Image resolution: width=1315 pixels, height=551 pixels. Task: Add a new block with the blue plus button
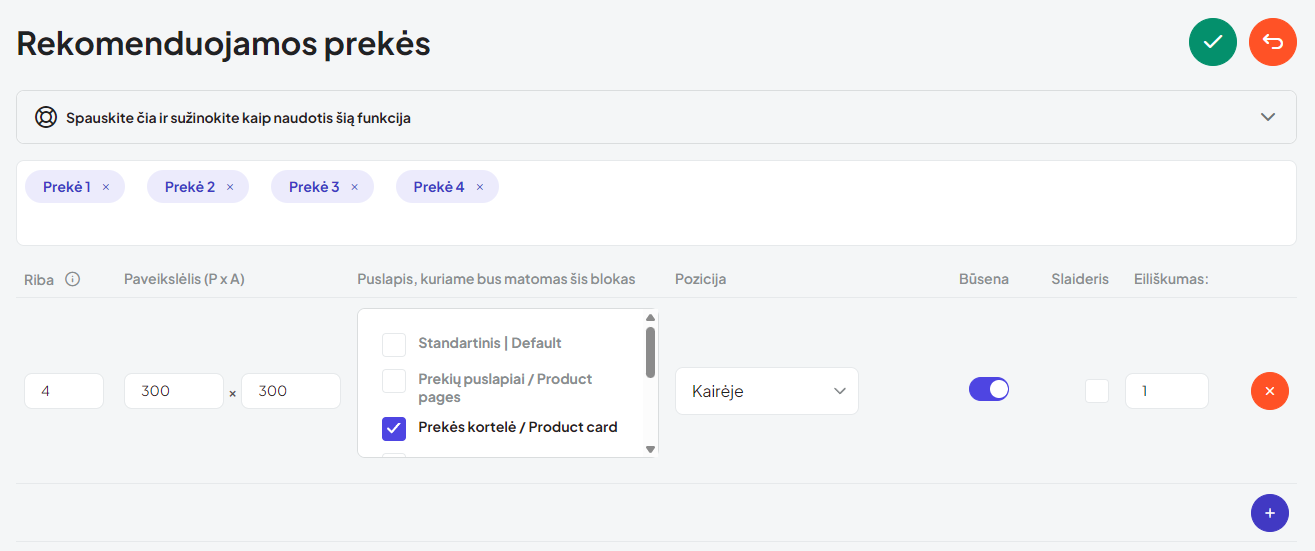point(1270,513)
